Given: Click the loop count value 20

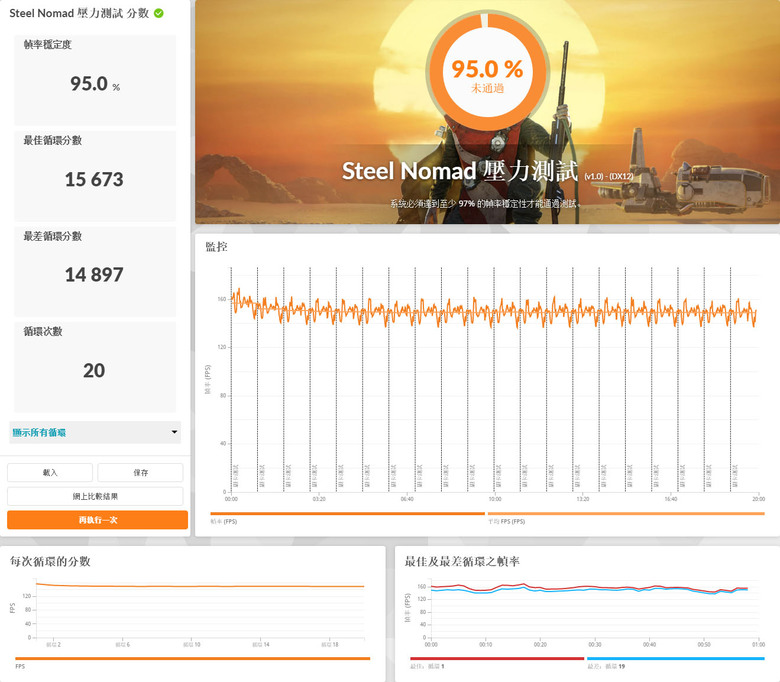Looking at the screenshot, I should pyautogui.click(x=94, y=371).
